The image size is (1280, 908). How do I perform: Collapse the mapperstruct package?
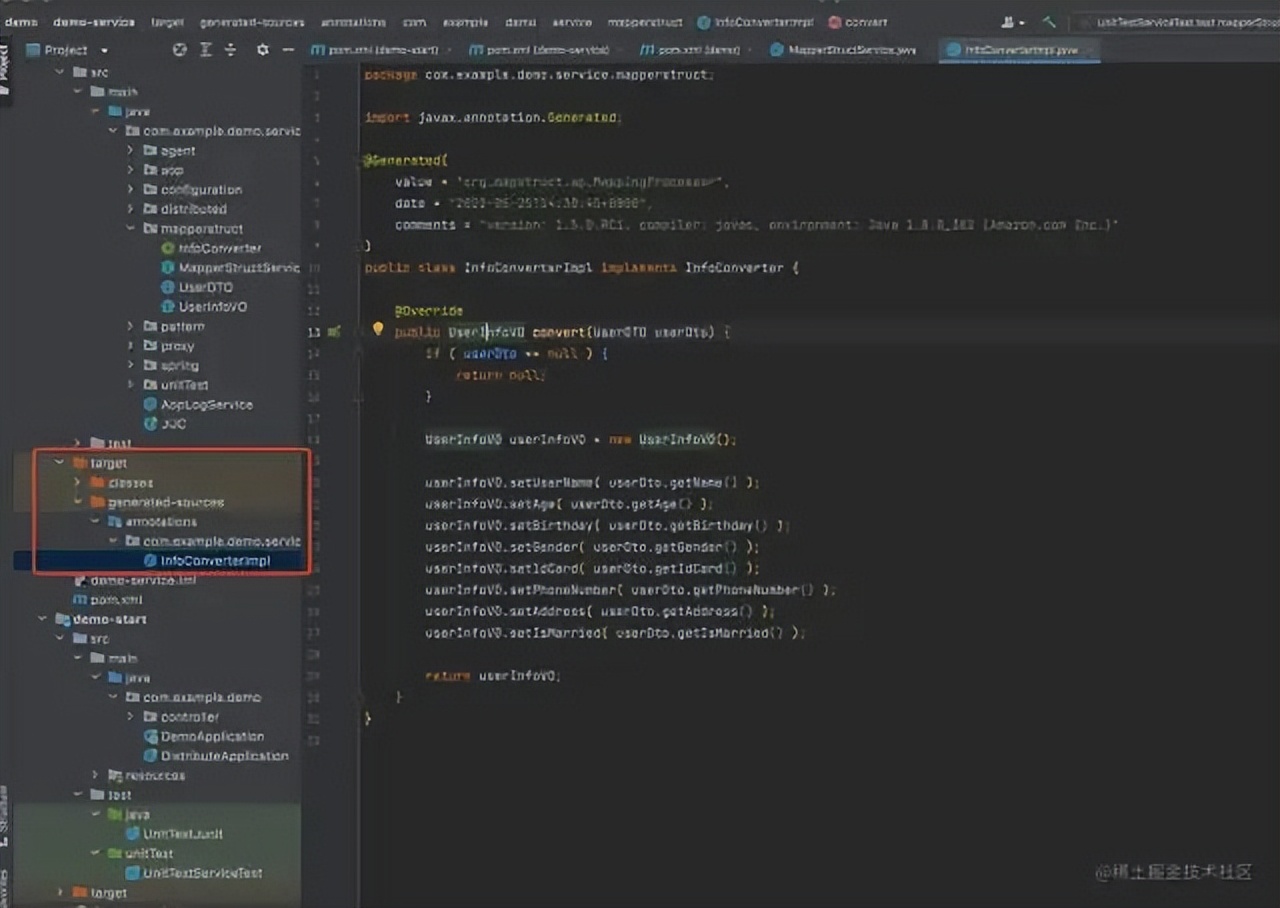pyautogui.click(x=130, y=229)
